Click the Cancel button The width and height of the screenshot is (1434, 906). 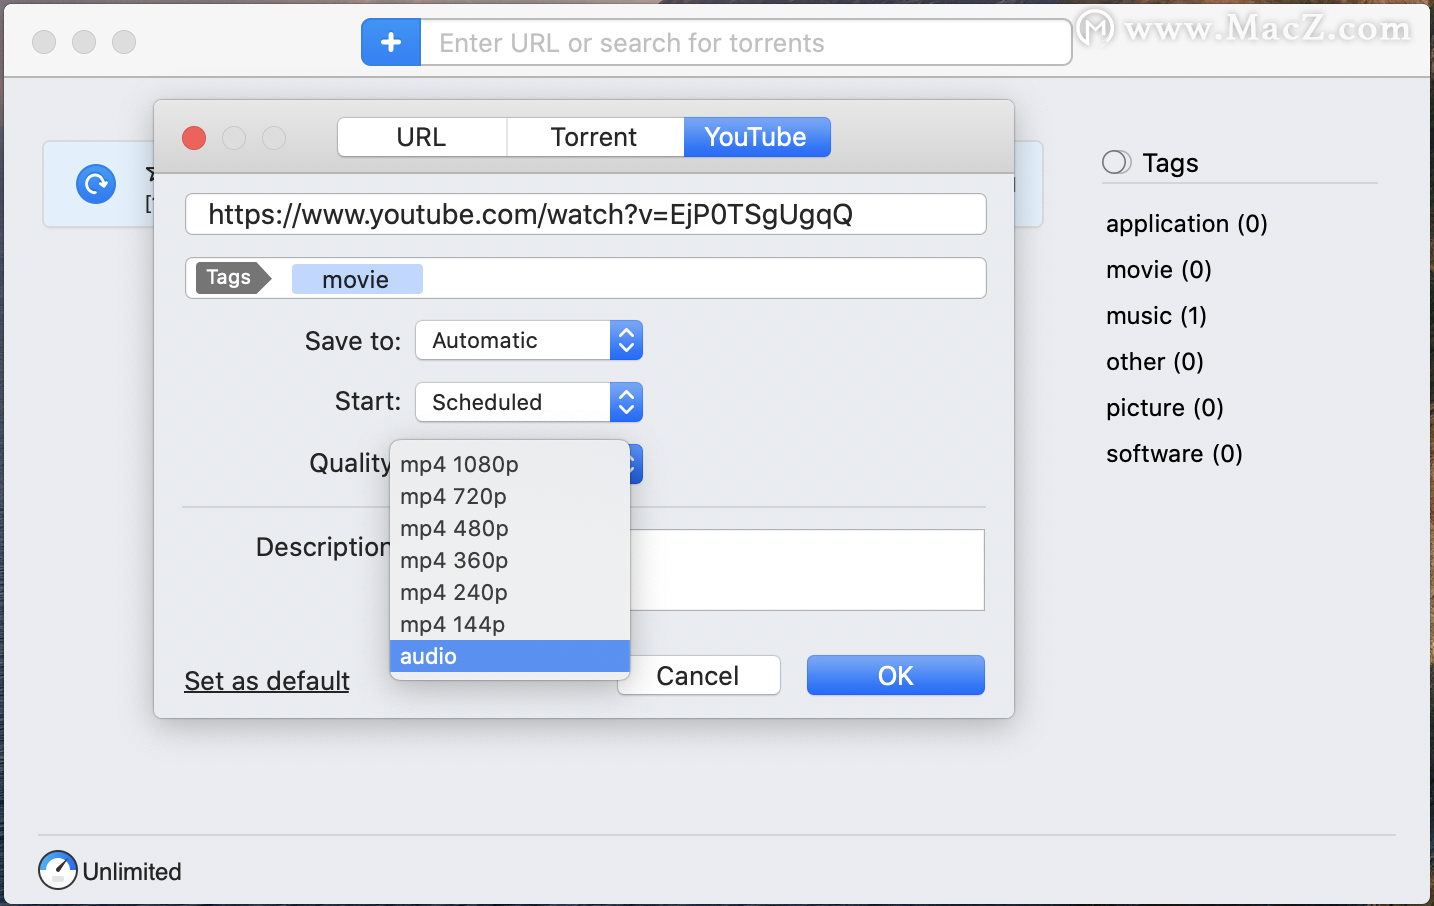click(x=698, y=676)
